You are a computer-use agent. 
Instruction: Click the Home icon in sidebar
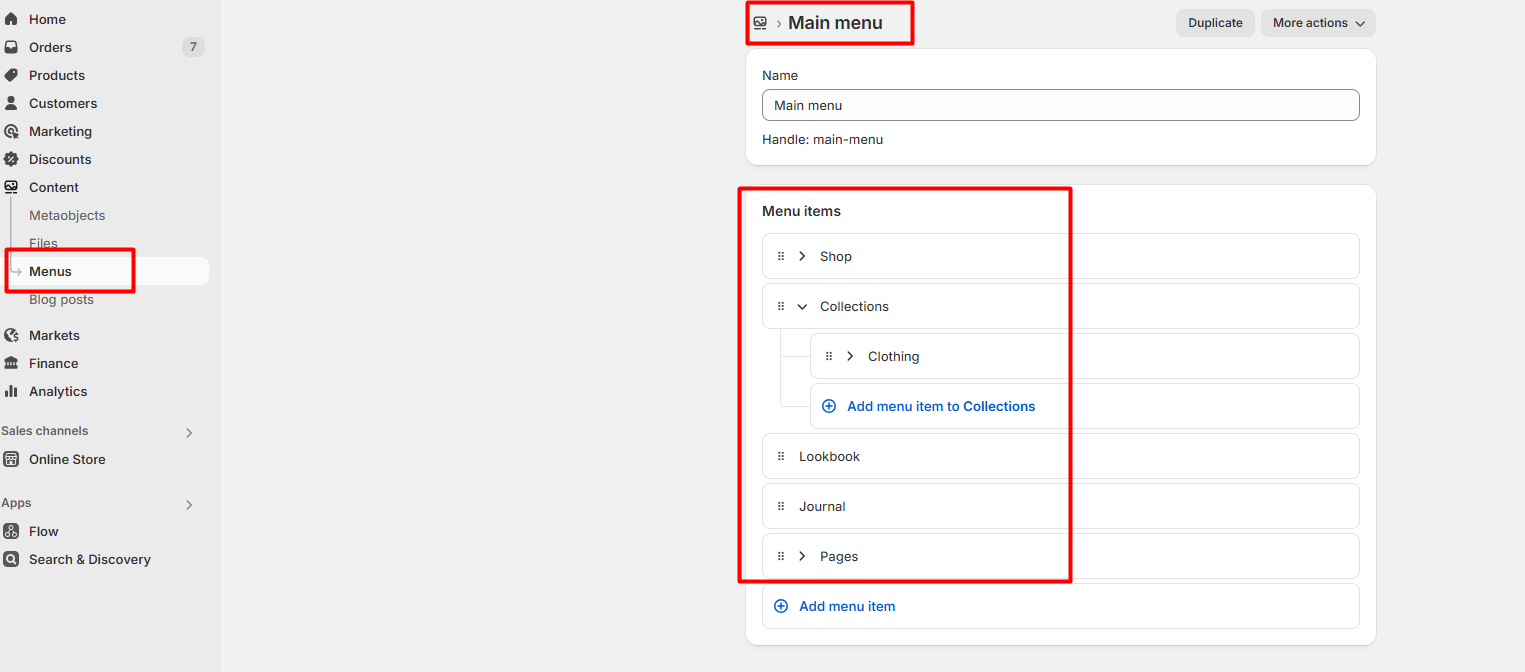click(x=11, y=19)
